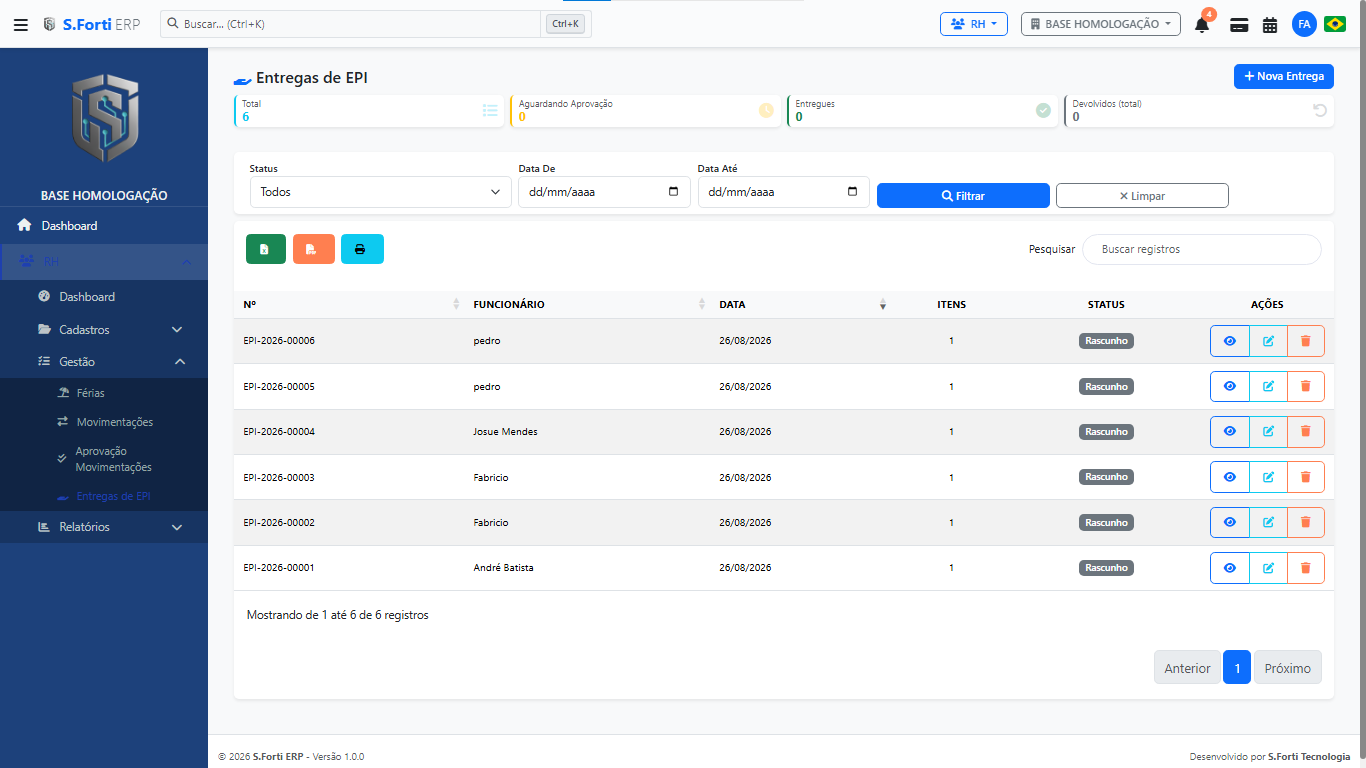Viewport: 1366px width, 768px height.
Task: Click the Data Até date field
Action: point(783,192)
